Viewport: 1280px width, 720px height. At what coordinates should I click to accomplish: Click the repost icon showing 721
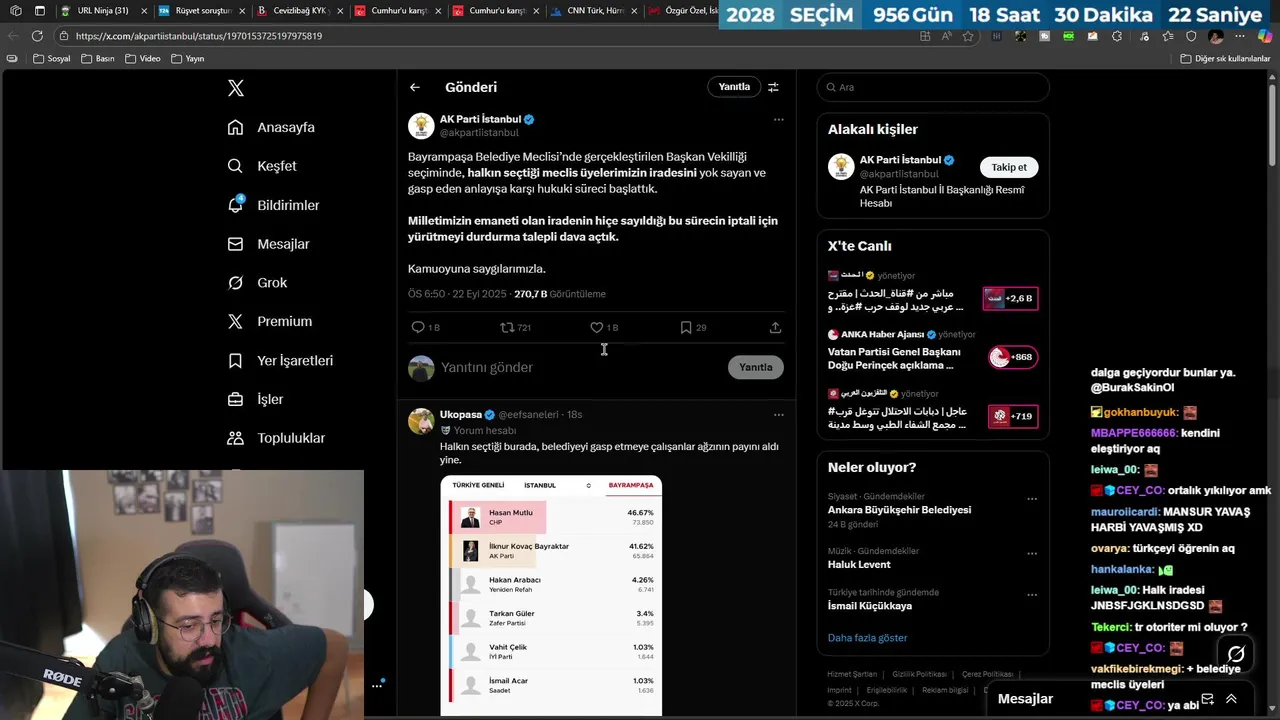(x=515, y=327)
